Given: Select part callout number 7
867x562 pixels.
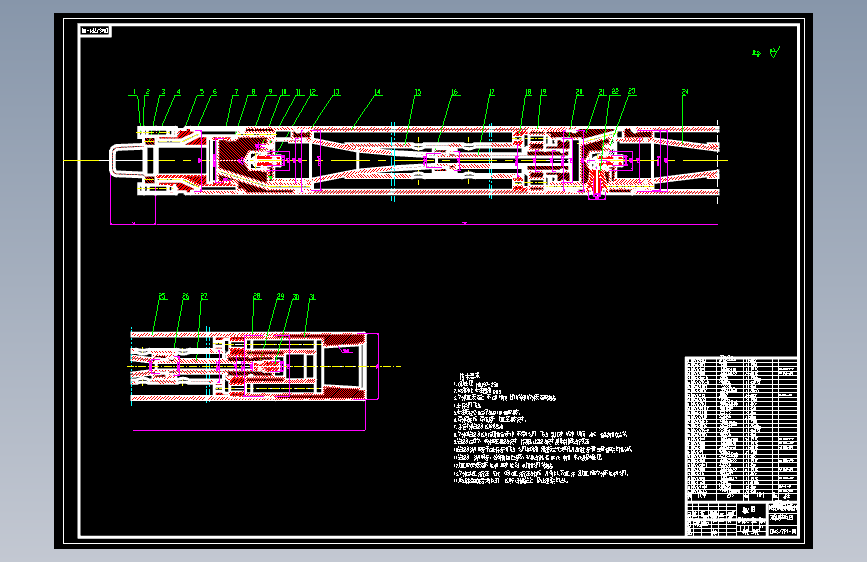Looking at the screenshot, I should (x=236, y=92).
